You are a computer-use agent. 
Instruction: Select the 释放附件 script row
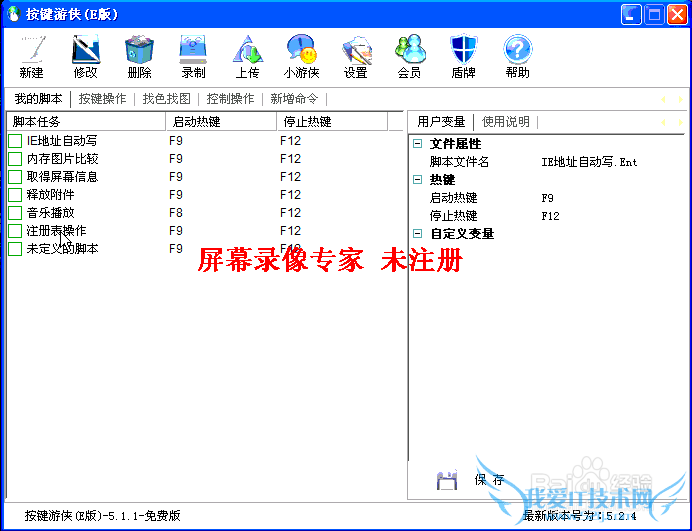coord(205,195)
